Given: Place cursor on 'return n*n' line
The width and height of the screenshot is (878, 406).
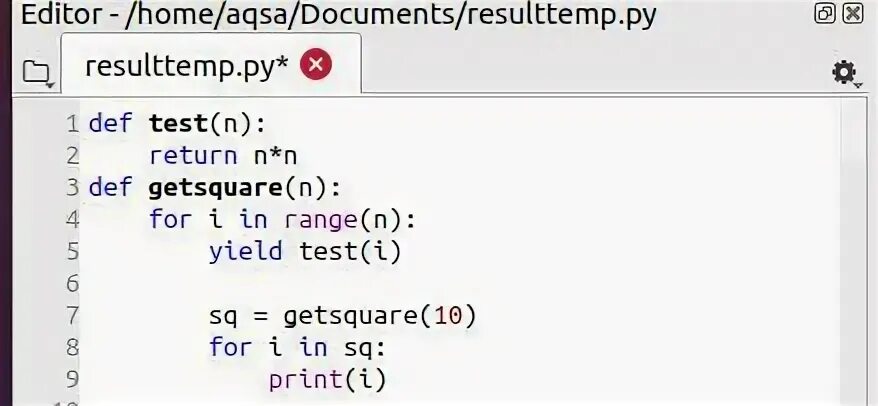Looking at the screenshot, I should tap(223, 156).
